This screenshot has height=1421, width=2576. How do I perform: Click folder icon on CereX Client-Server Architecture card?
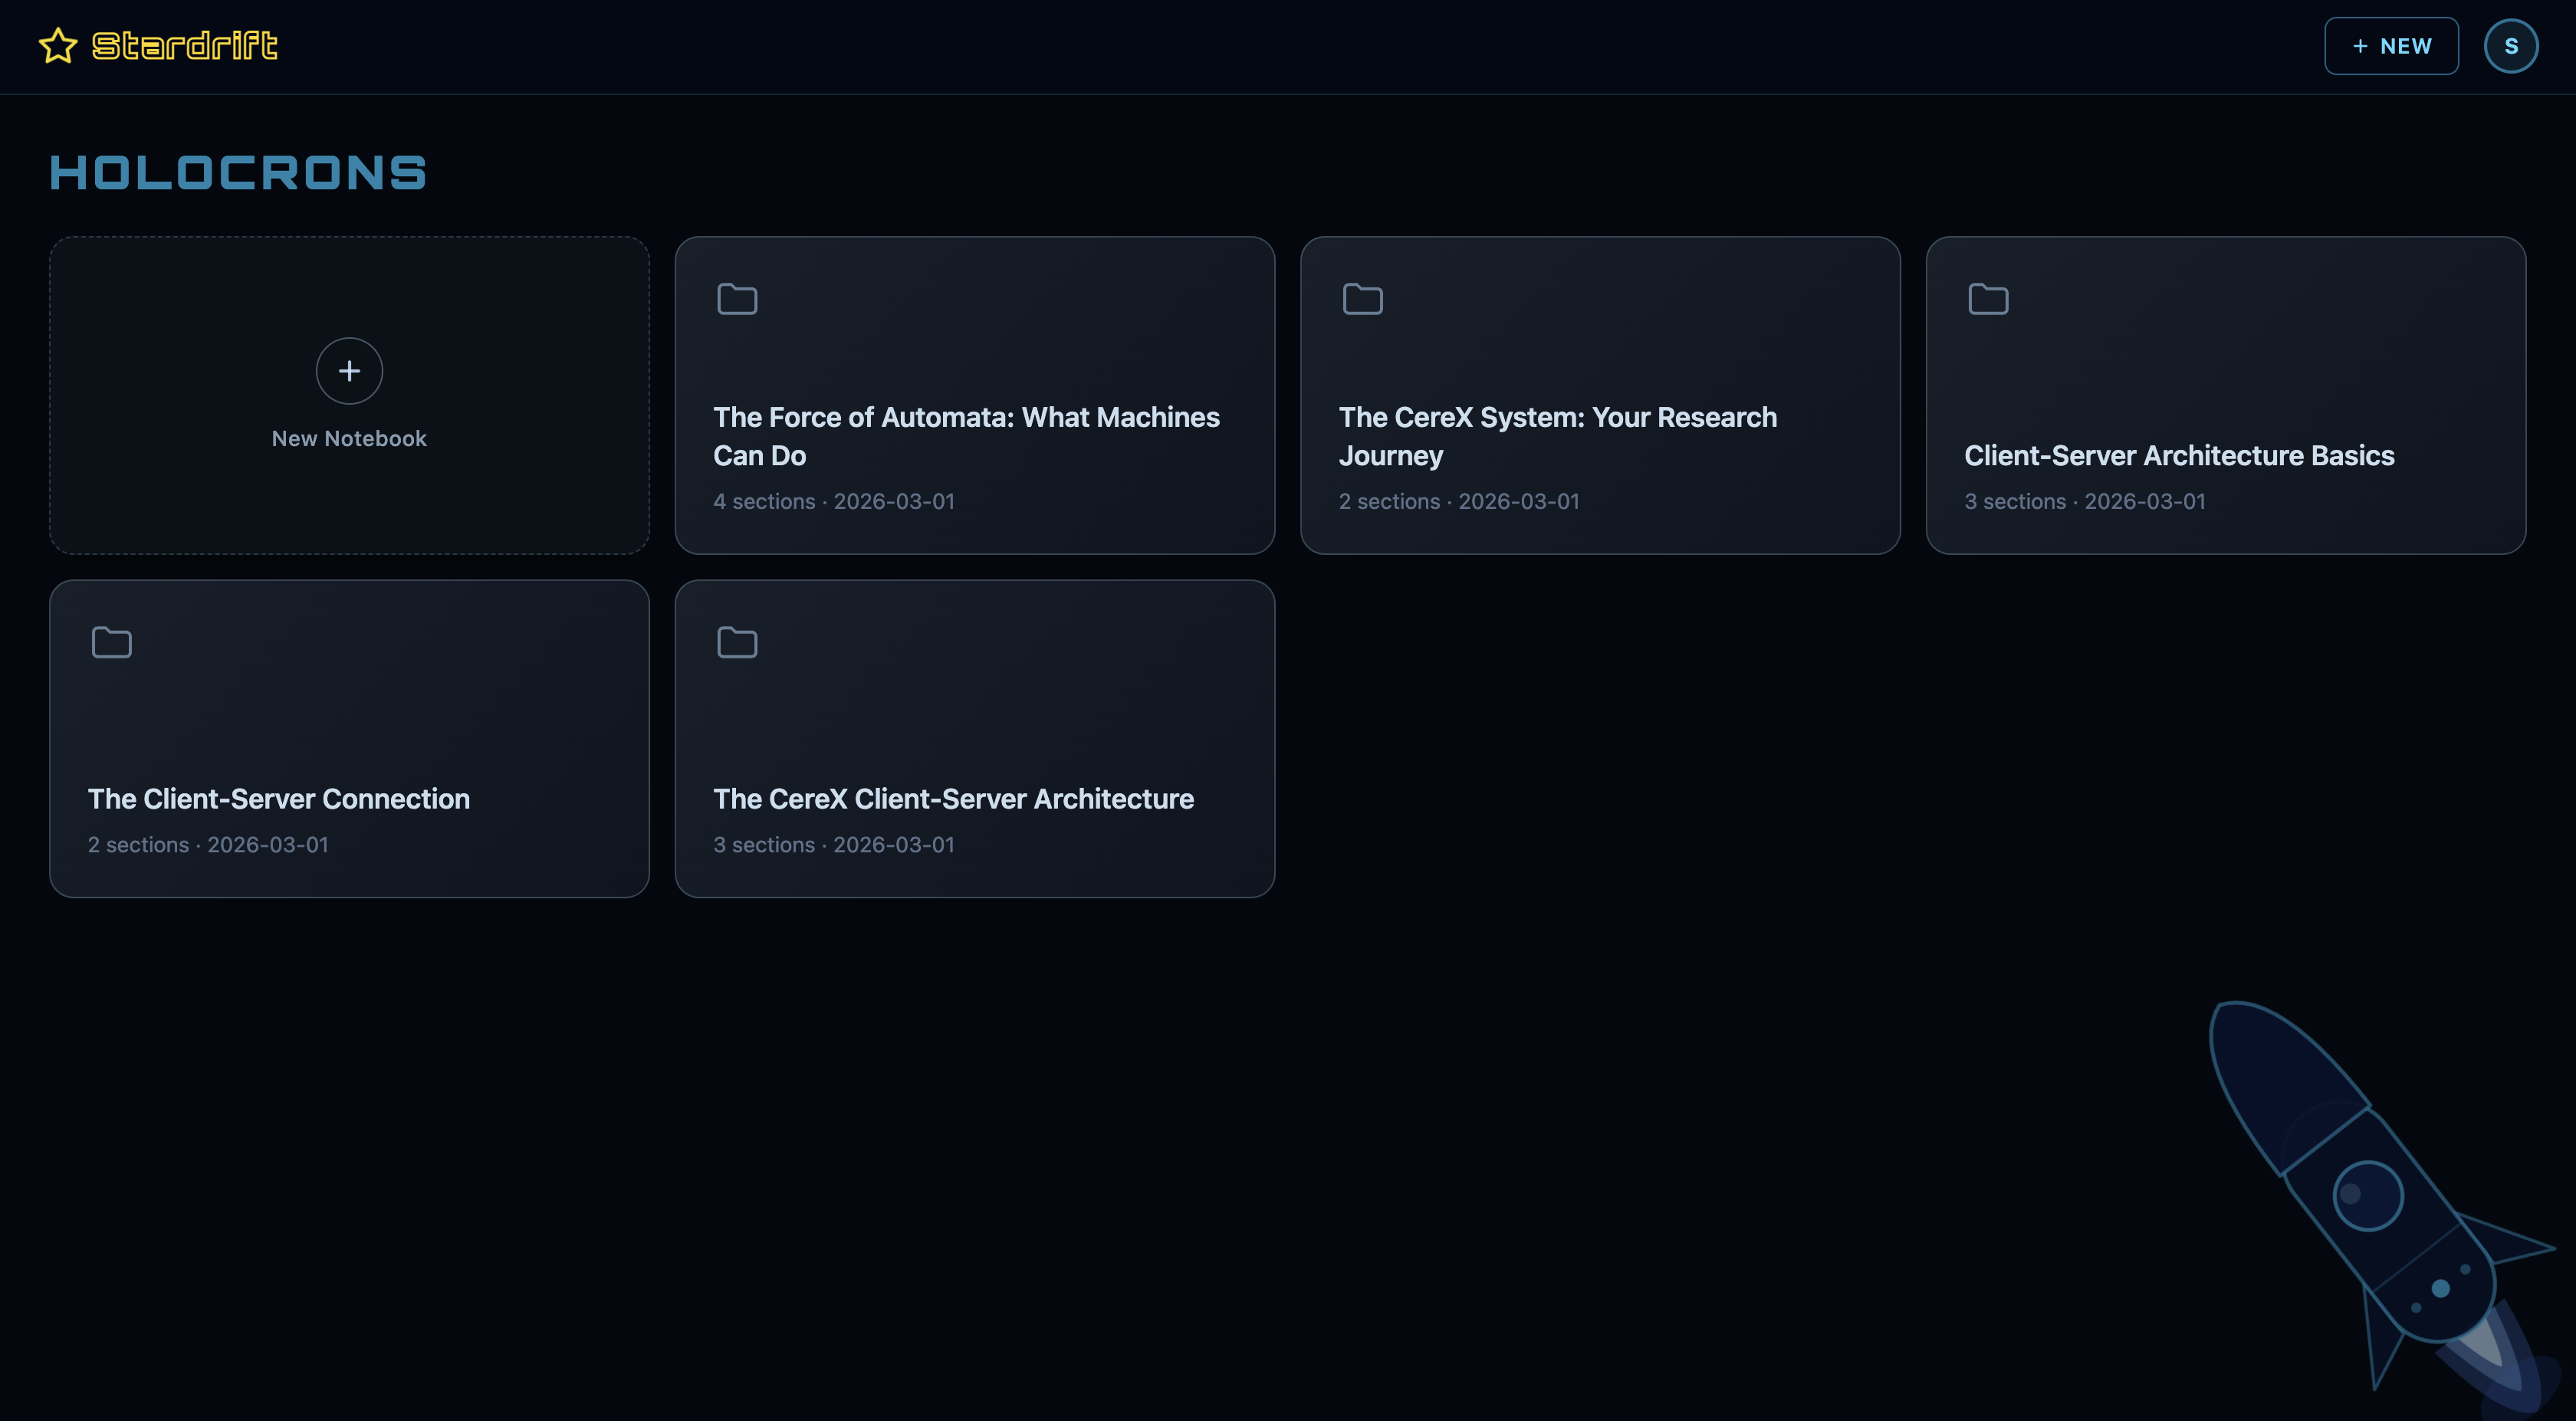pyautogui.click(x=737, y=642)
